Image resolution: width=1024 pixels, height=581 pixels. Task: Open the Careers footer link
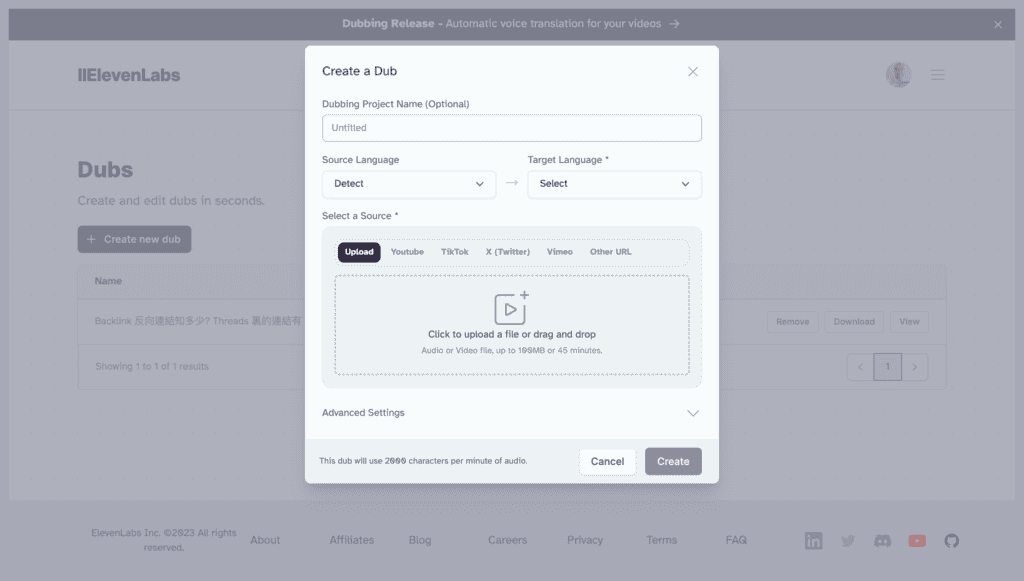pyautogui.click(x=507, y=541)
